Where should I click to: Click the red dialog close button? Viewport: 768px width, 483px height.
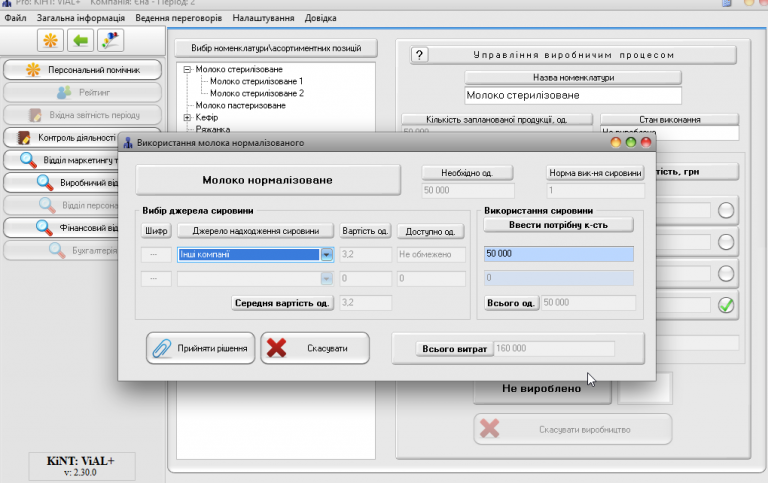(646, 143)
